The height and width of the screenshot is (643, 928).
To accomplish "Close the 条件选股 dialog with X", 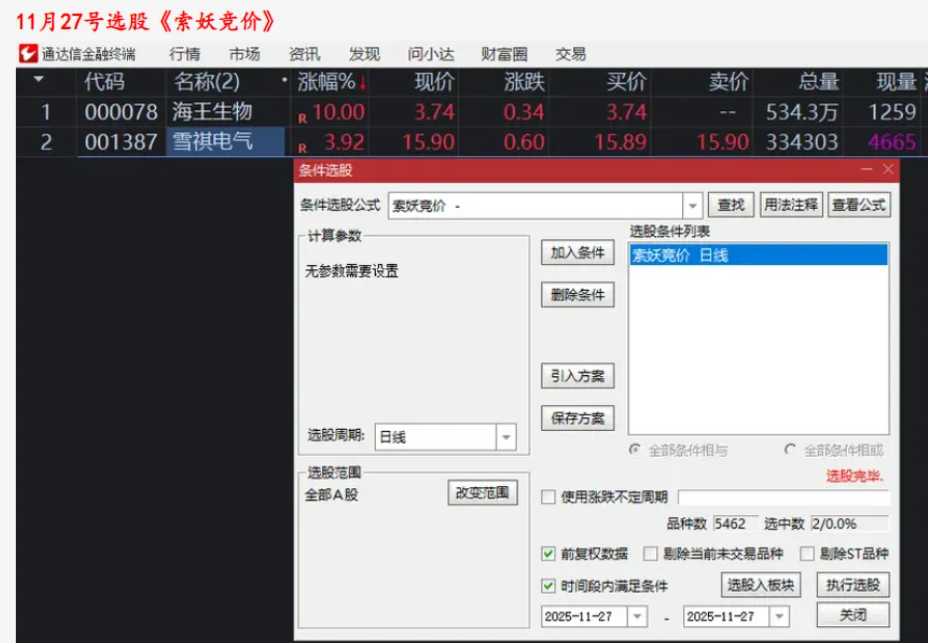I will [888, 170].
